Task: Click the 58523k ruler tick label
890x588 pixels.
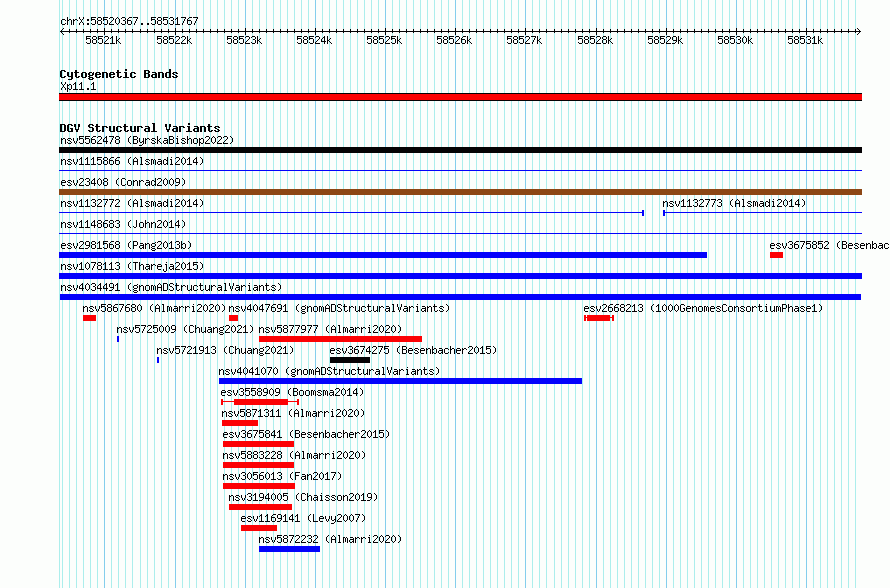Action: pos(244,40)
